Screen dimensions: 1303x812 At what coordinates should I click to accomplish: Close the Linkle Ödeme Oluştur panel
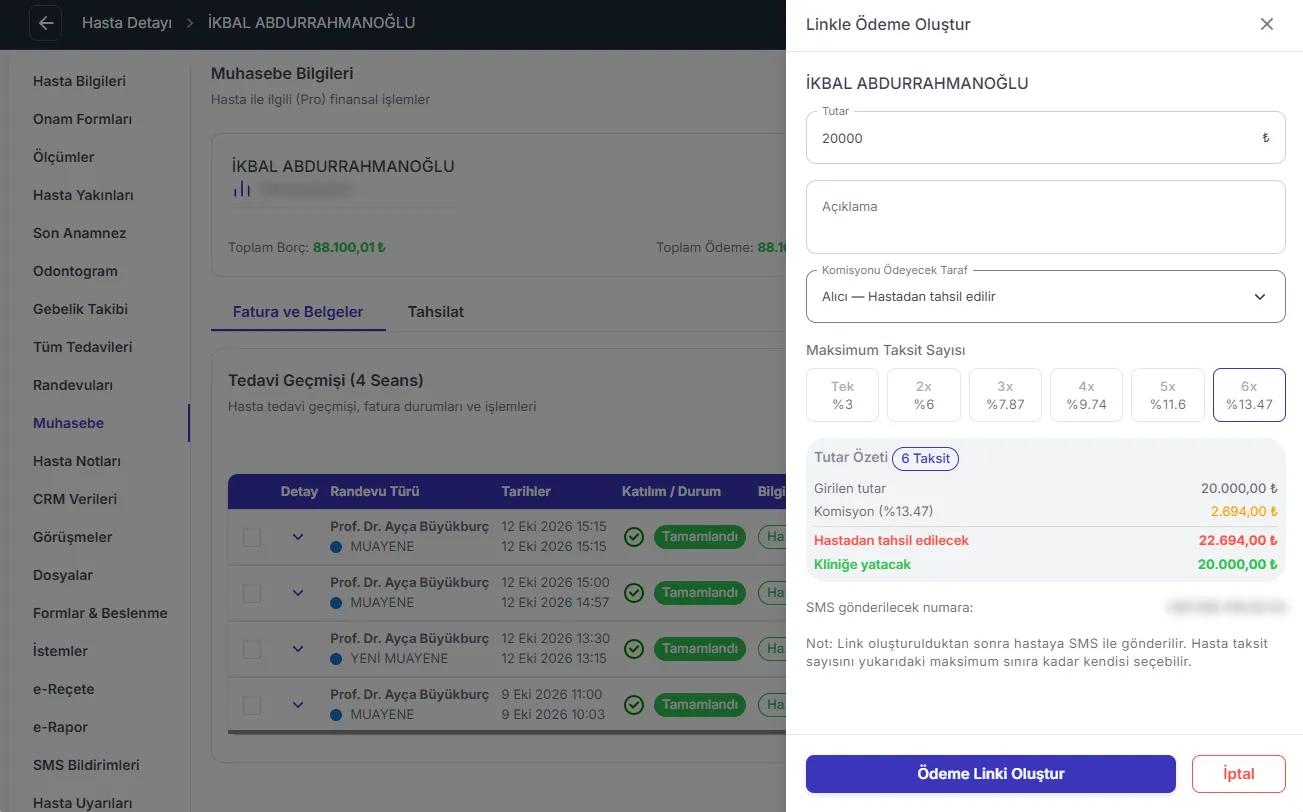1267,24
